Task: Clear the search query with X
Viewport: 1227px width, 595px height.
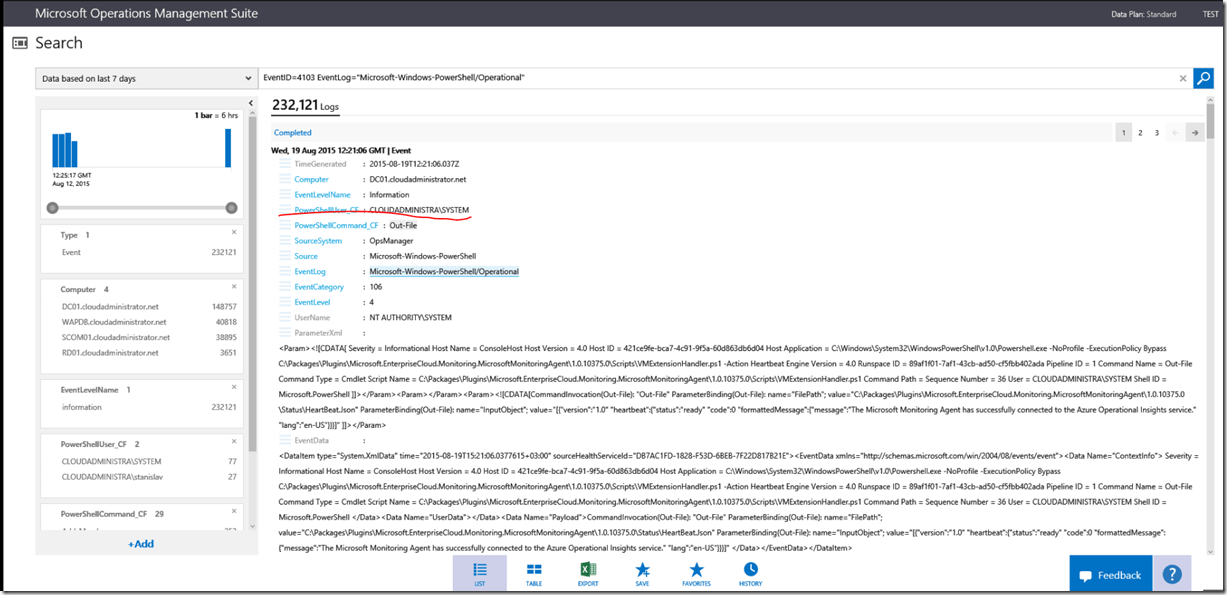Action: coord(1182,78)
